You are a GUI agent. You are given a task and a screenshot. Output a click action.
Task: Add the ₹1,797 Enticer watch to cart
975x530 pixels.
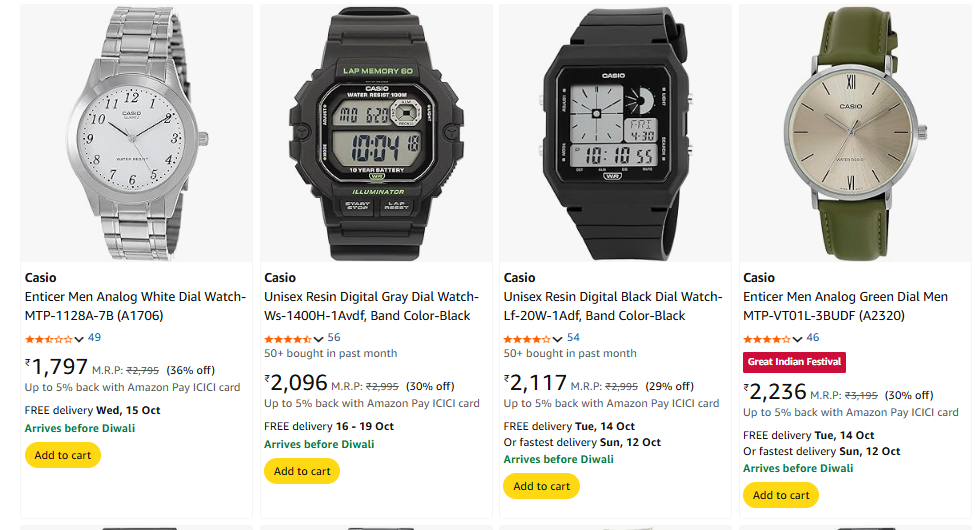63,455
